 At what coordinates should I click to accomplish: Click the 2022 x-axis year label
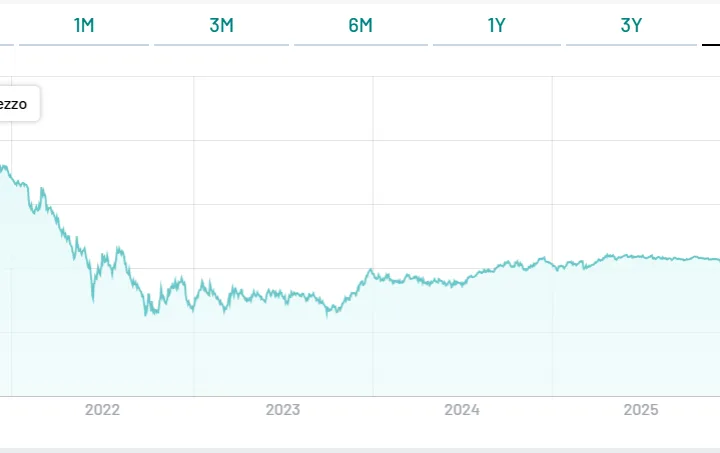coord(102,409)
